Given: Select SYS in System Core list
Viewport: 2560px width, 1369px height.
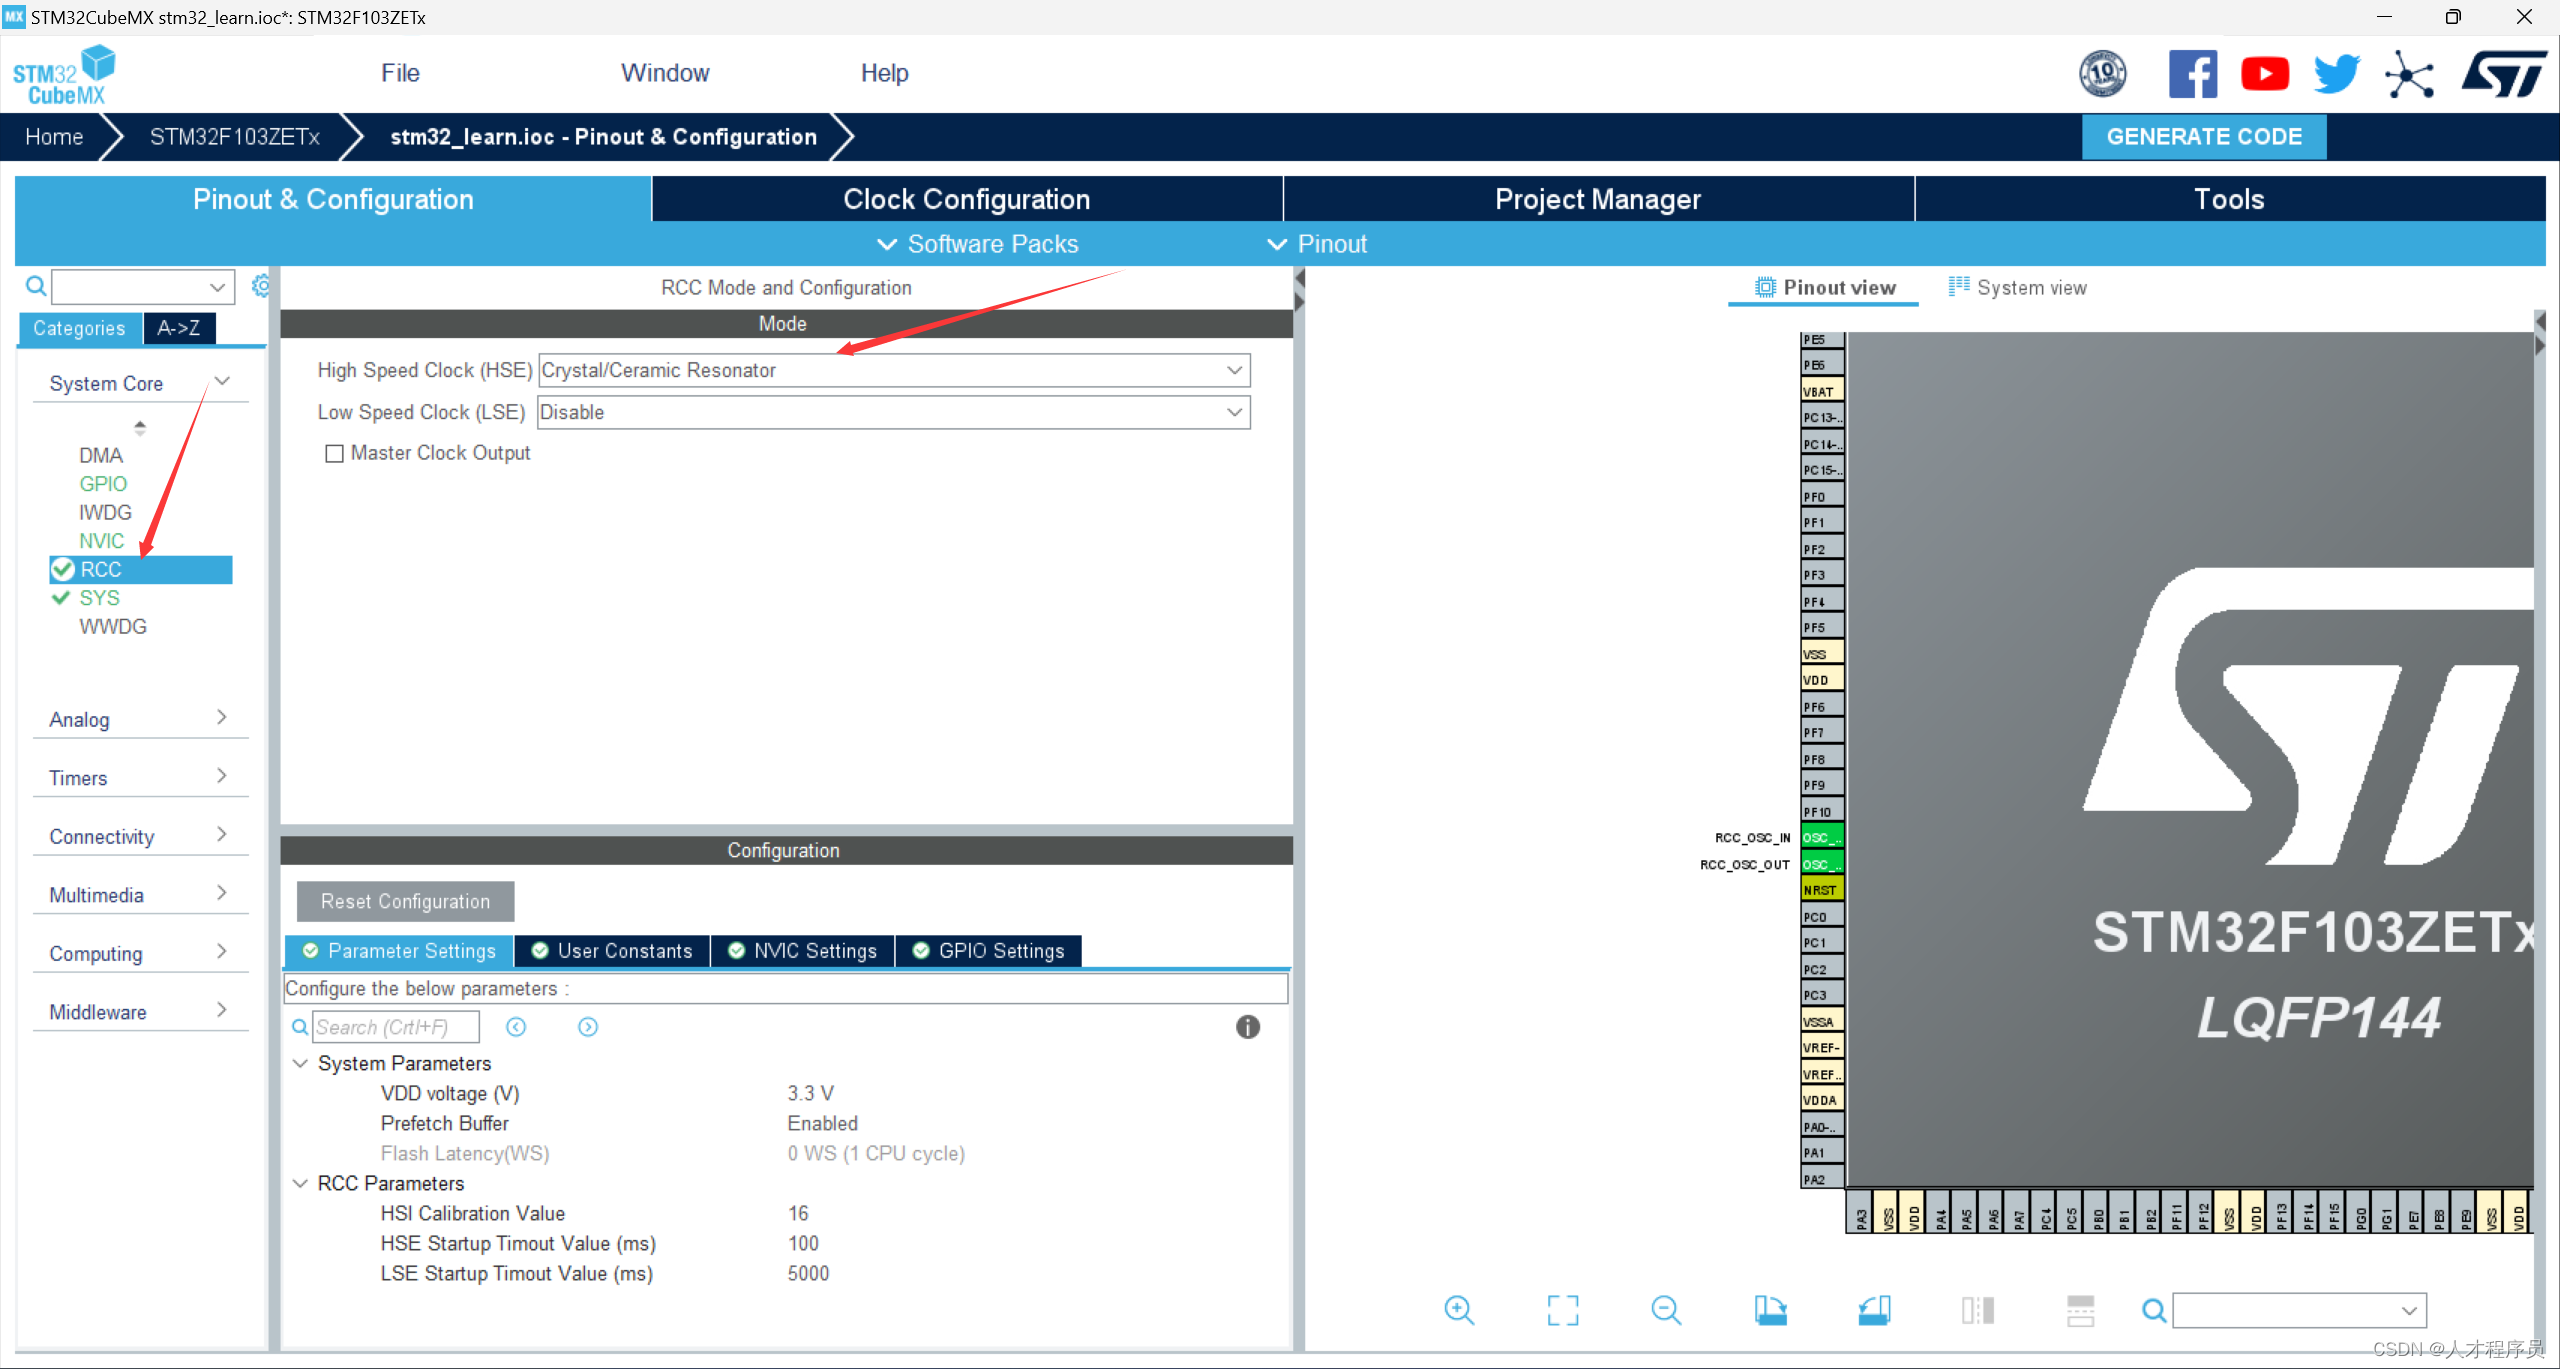Looking at the screenshot, I should pyautogui.click(x=99, y=598).
